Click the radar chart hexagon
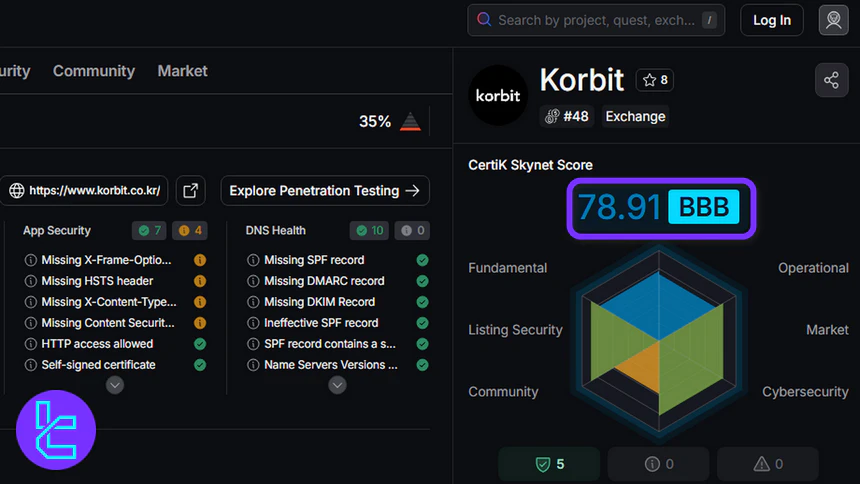The image size is (860, 484). [x=659, y=343]
